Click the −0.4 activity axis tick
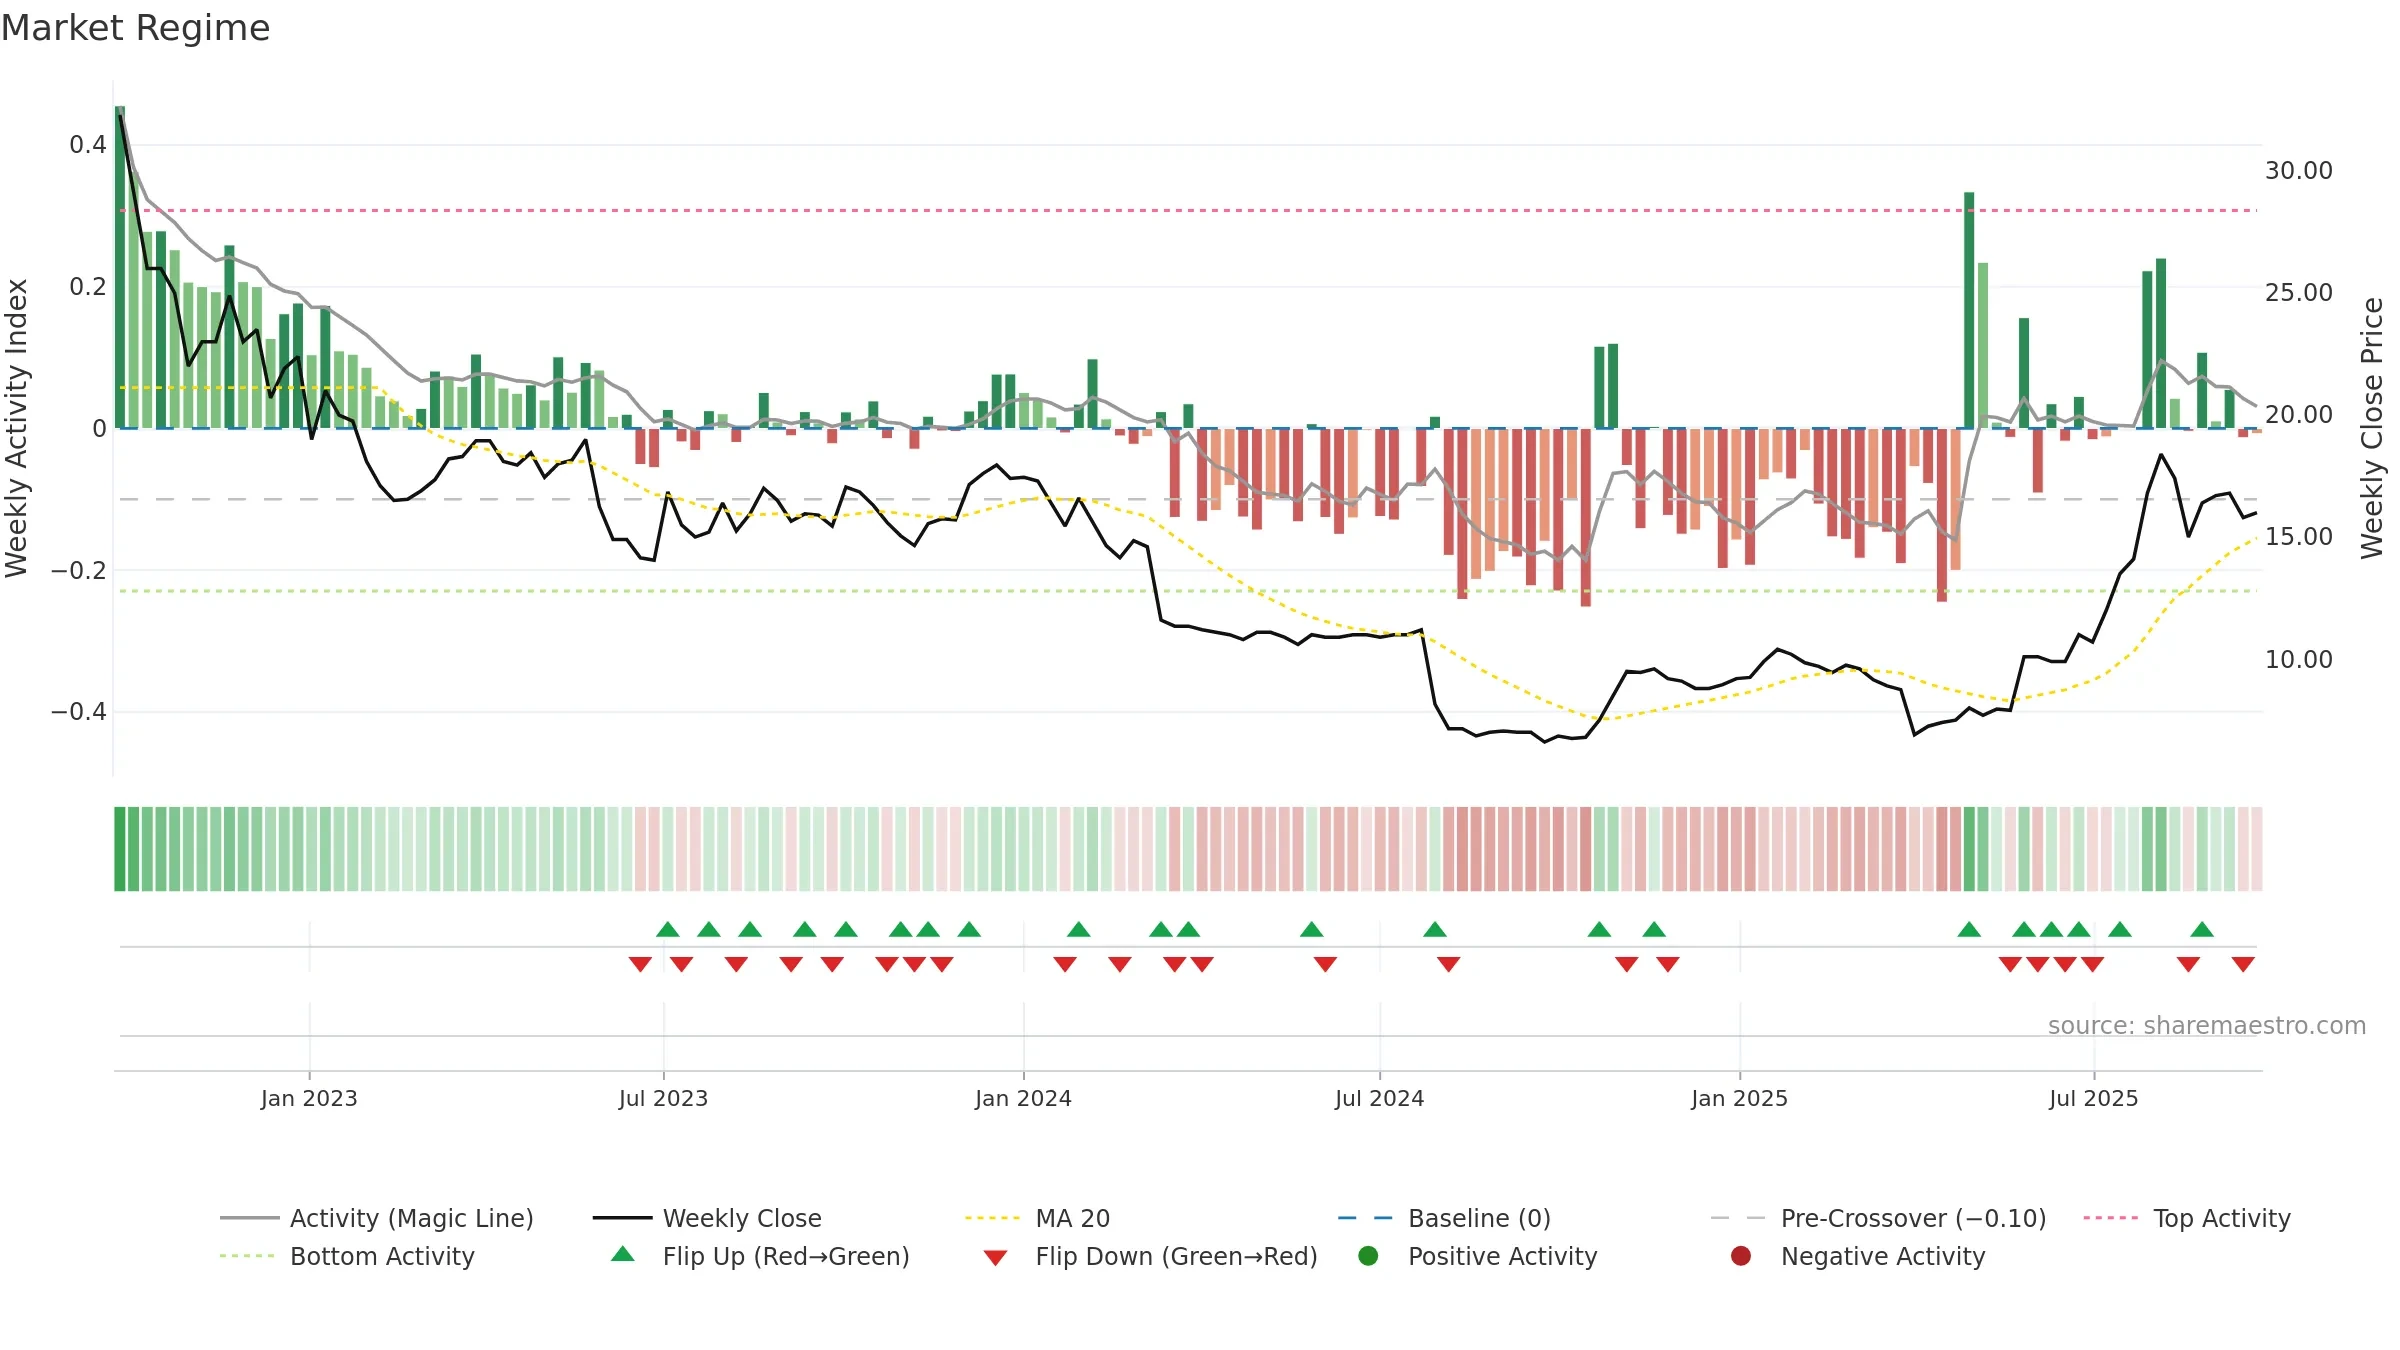This screenshot has width=2400, height=1350. coord(78,712)
